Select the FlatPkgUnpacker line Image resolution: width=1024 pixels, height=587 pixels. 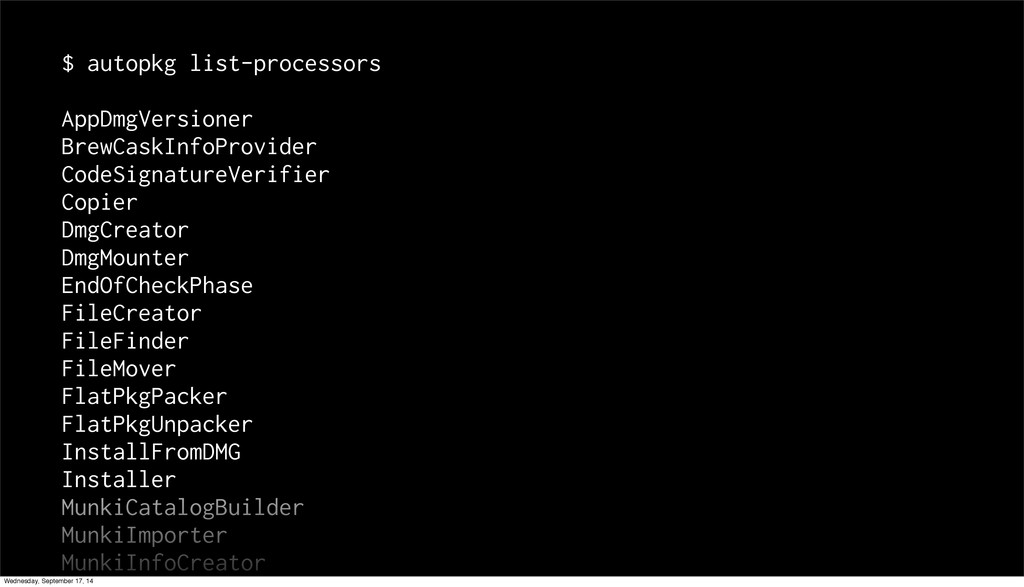pos(157,424)
